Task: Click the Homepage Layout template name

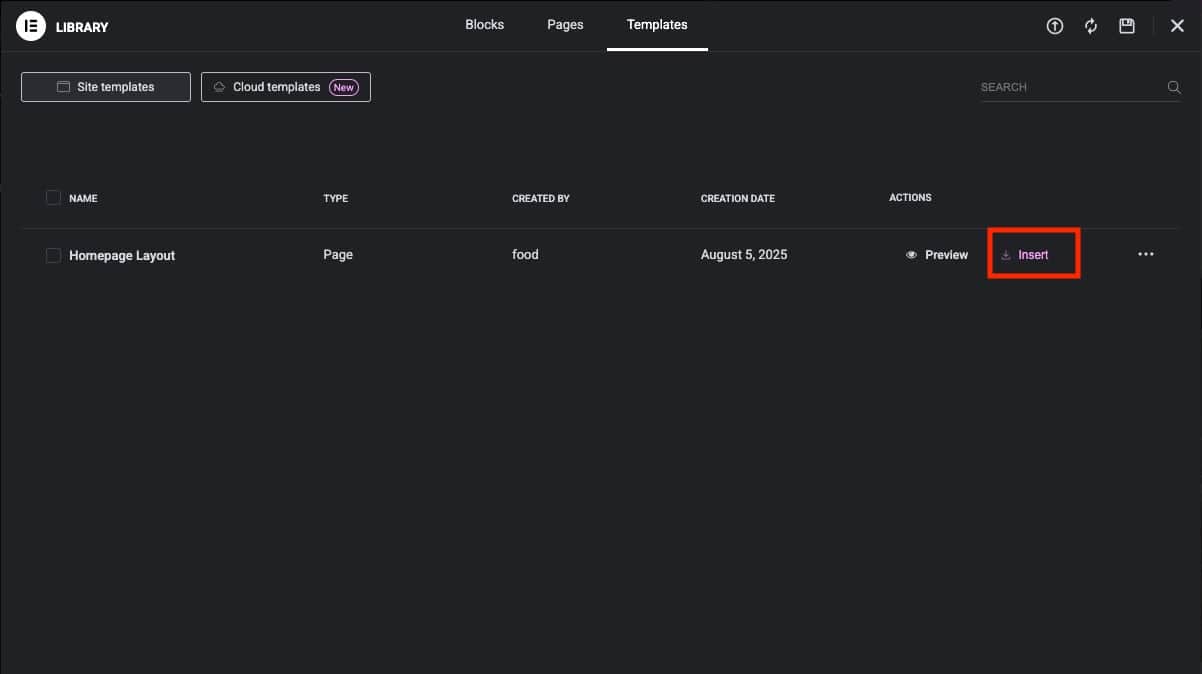Action: [122, 255]
